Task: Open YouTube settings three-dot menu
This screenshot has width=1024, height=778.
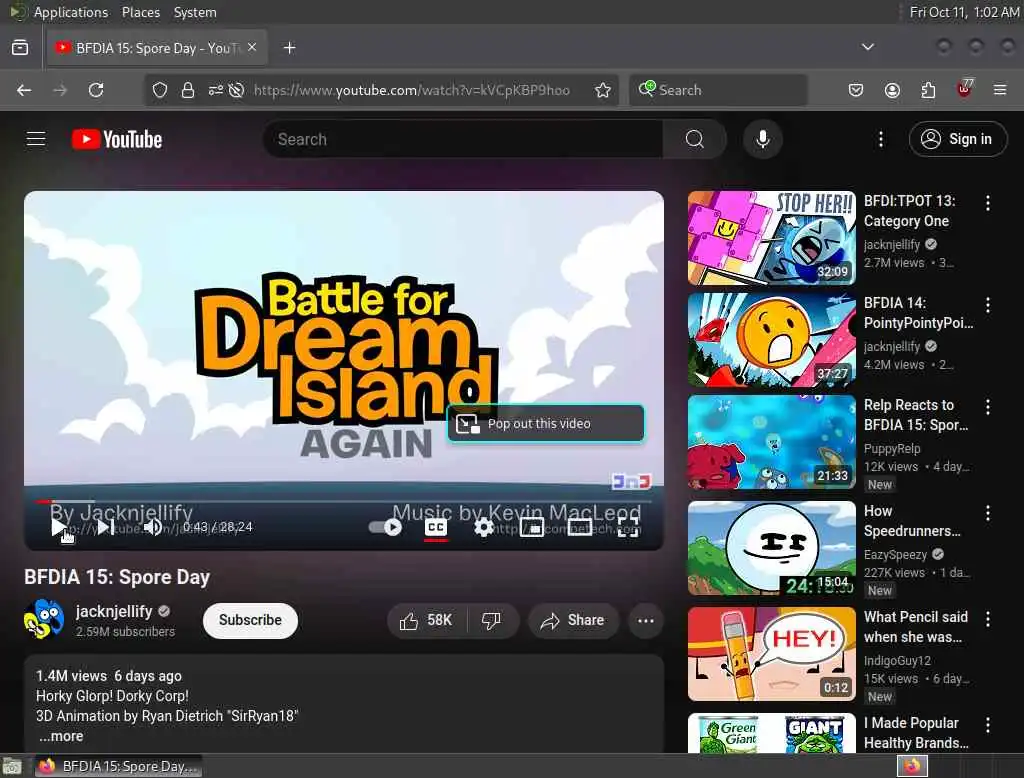Action: (x=881, y=139)
